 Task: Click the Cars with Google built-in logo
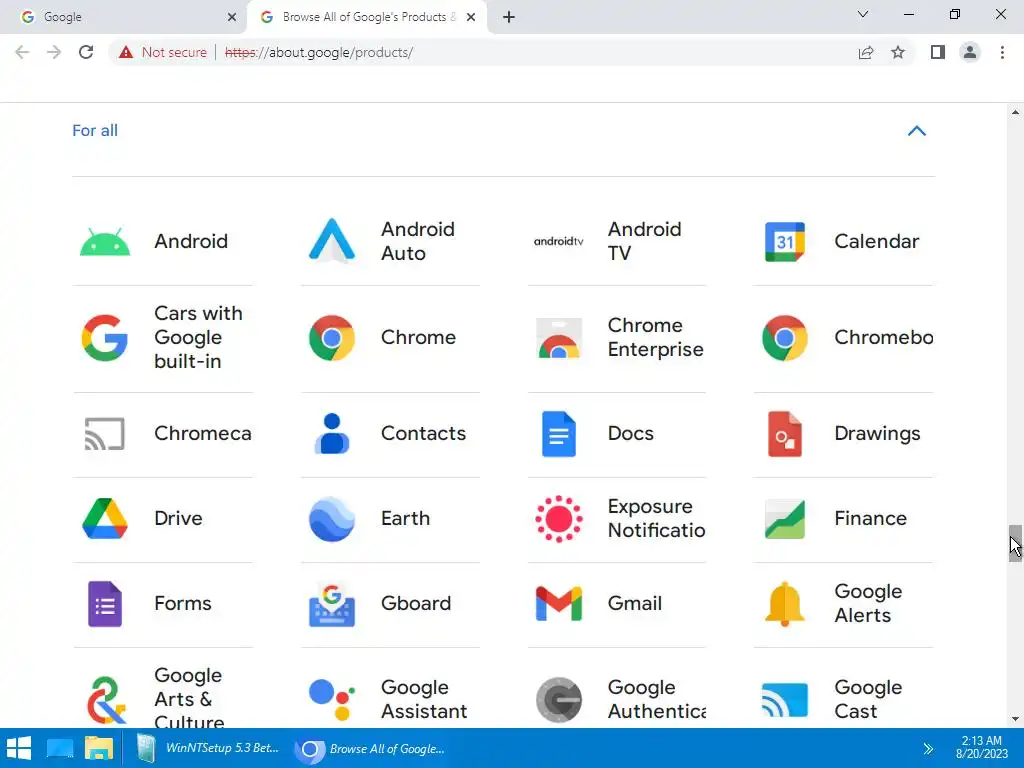(104, 338)
